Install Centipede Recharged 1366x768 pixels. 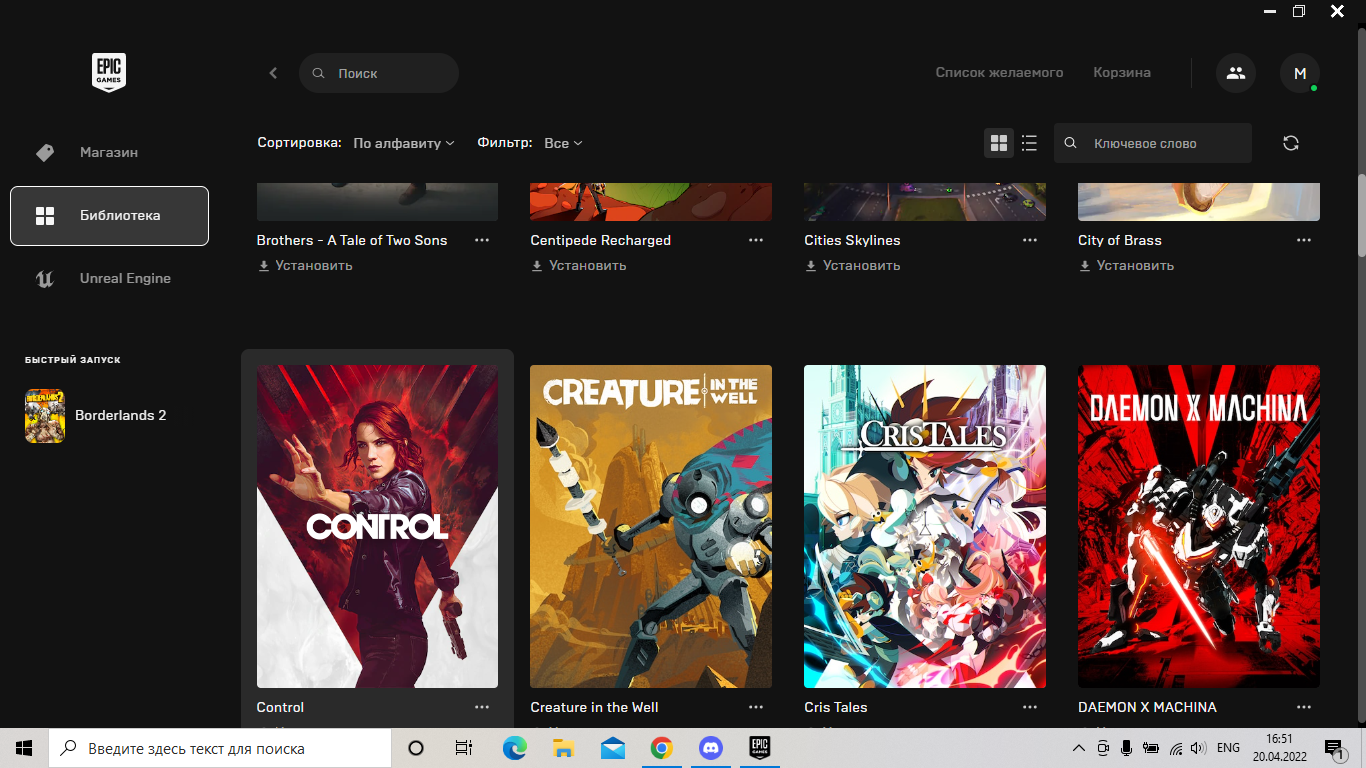click(x=579, y=266)
